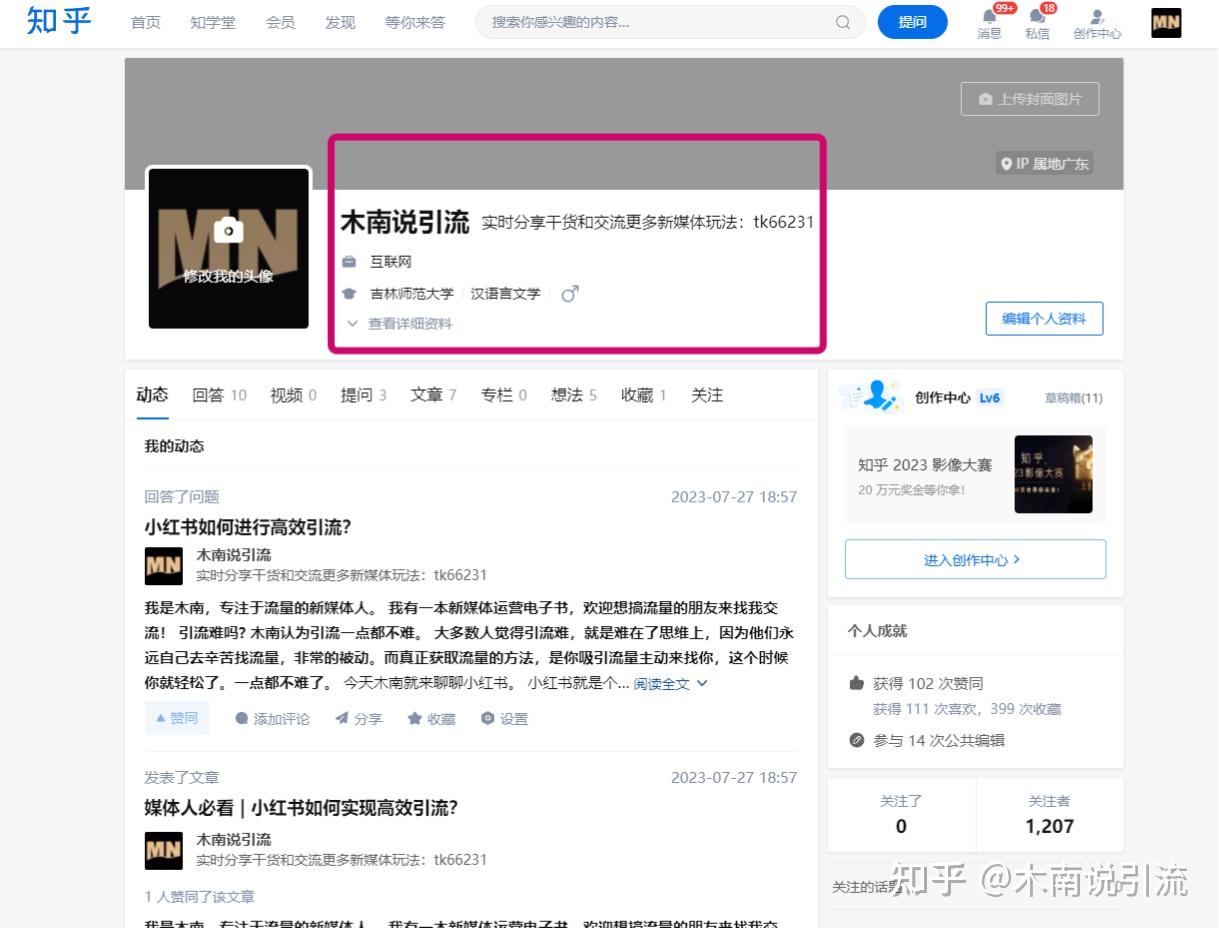Click the MN avatar in first answer
The height and width of the screenshot is (928, 1219).
pos(164,566)
